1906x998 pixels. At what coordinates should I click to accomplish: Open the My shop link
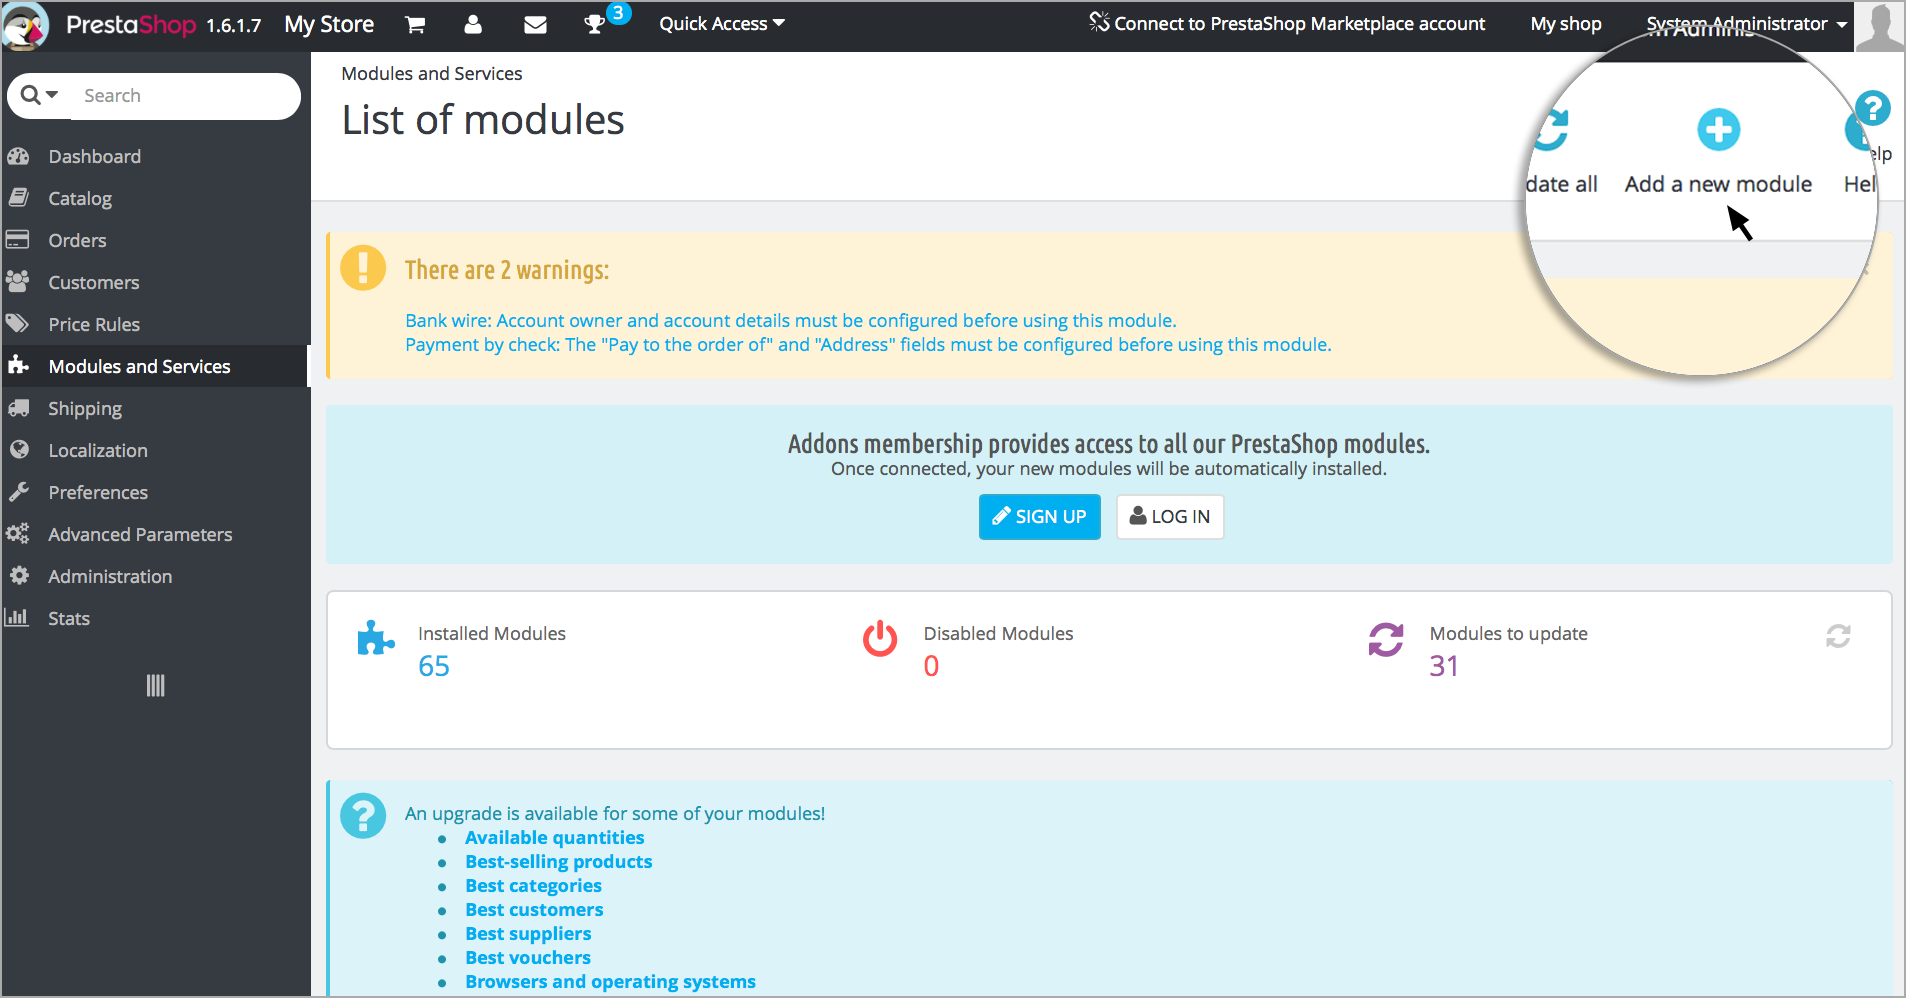1566,24
